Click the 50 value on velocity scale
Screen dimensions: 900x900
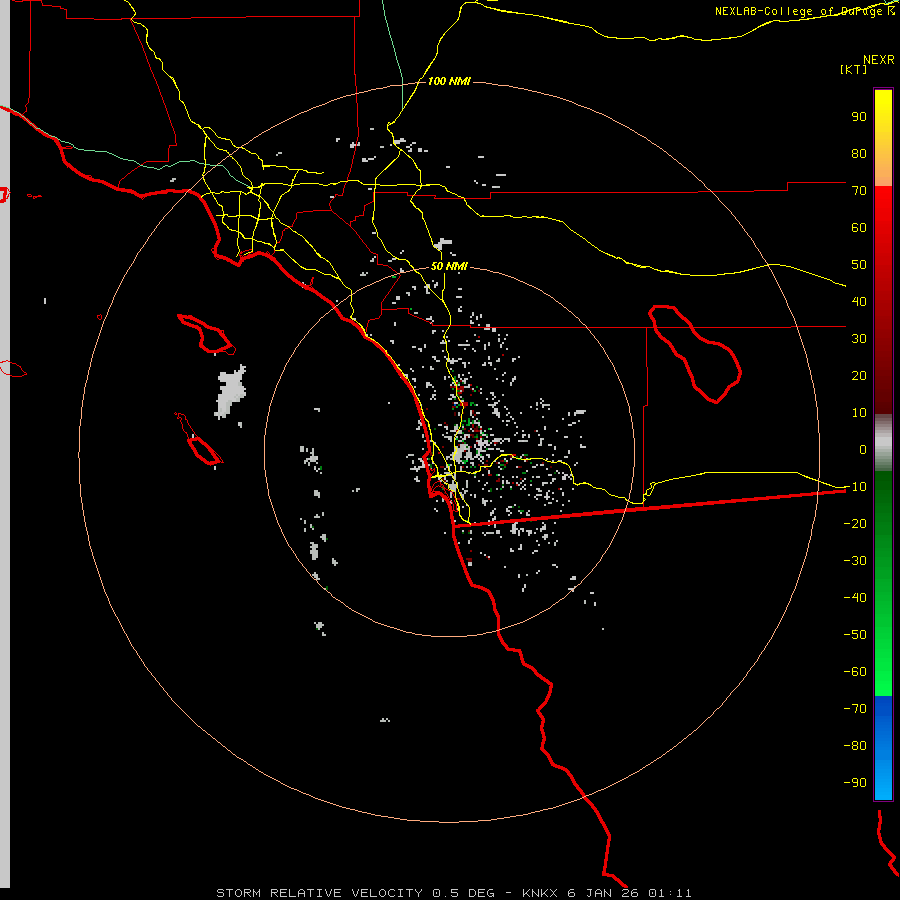859,265
